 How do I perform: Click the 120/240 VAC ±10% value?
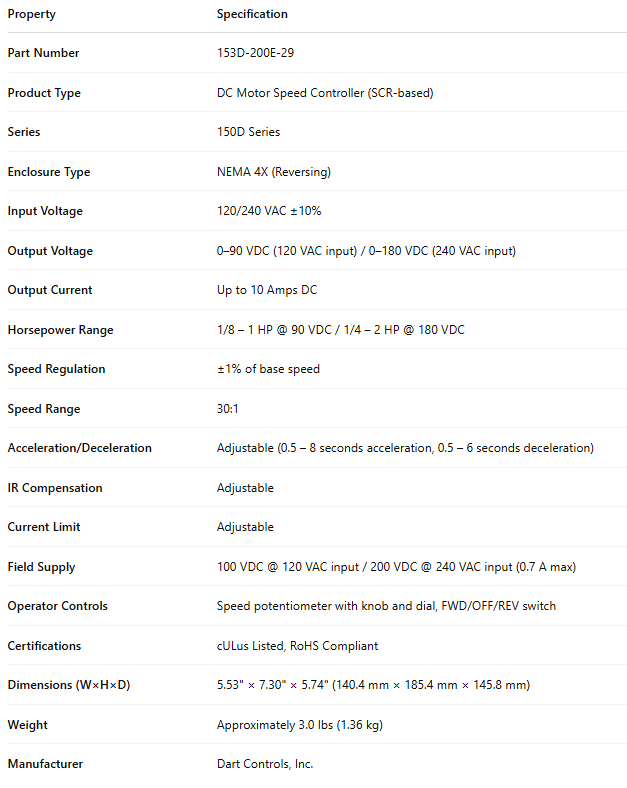point(269,211)
